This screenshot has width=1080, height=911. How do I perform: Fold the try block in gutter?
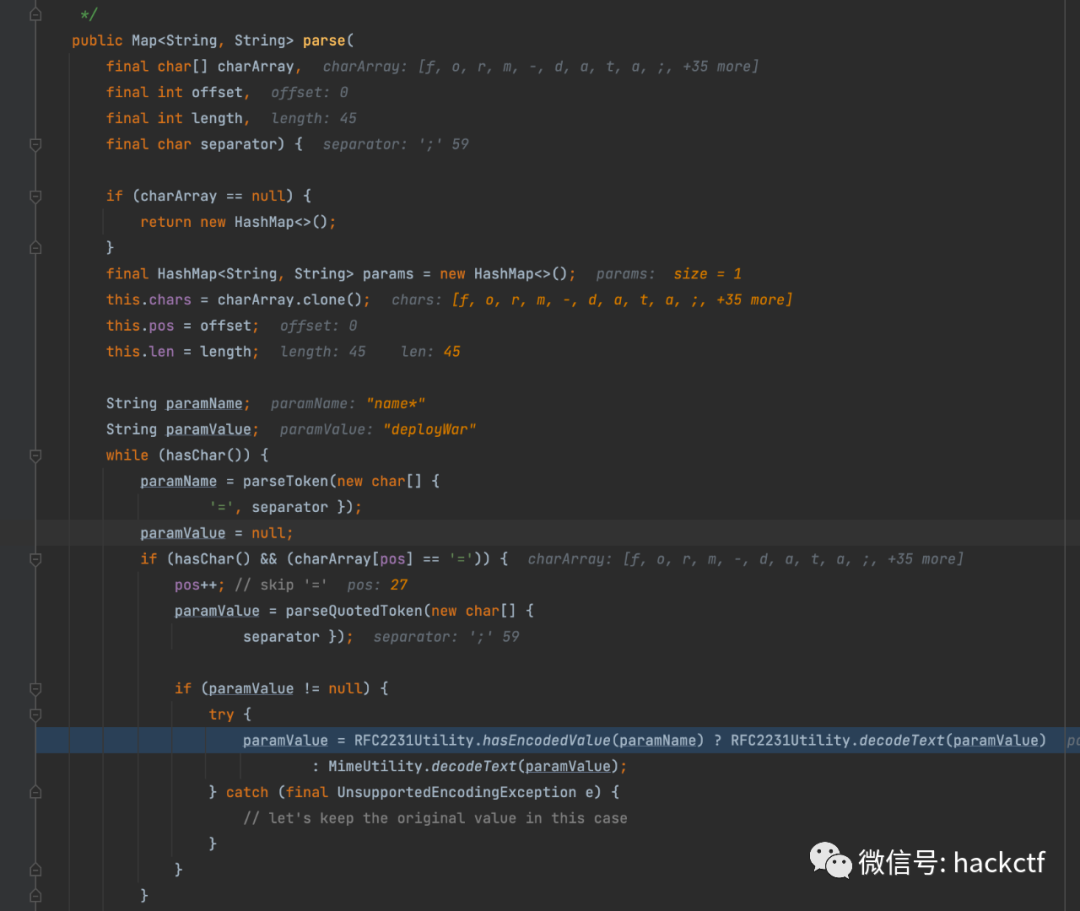coord(36,715)
